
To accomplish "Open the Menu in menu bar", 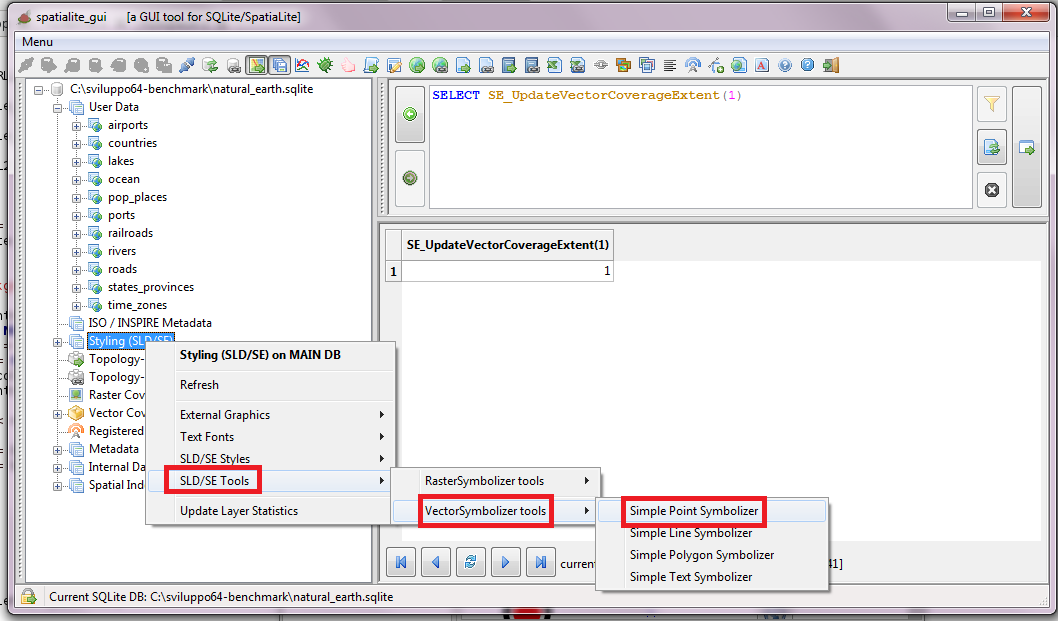I will 37,42.
